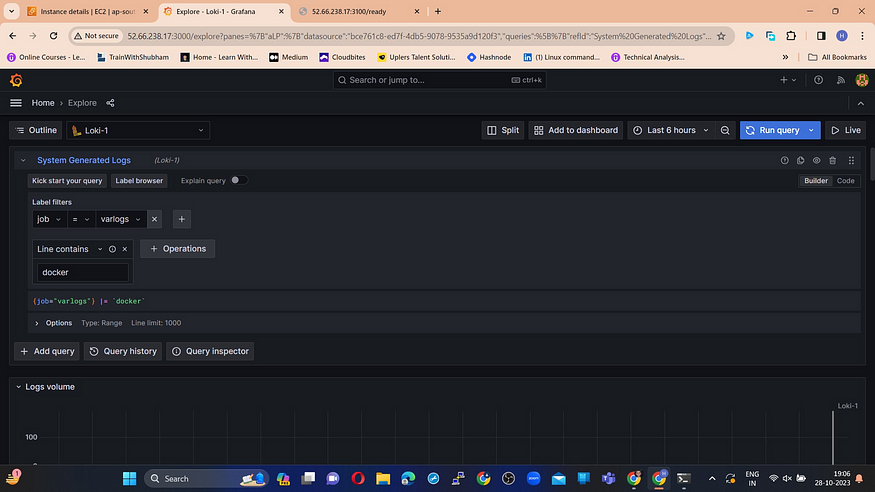Image resolution: width=875 pixels, height=492 pixels.
Task: Open the Run query options arrow
Action: pos(811,130)
